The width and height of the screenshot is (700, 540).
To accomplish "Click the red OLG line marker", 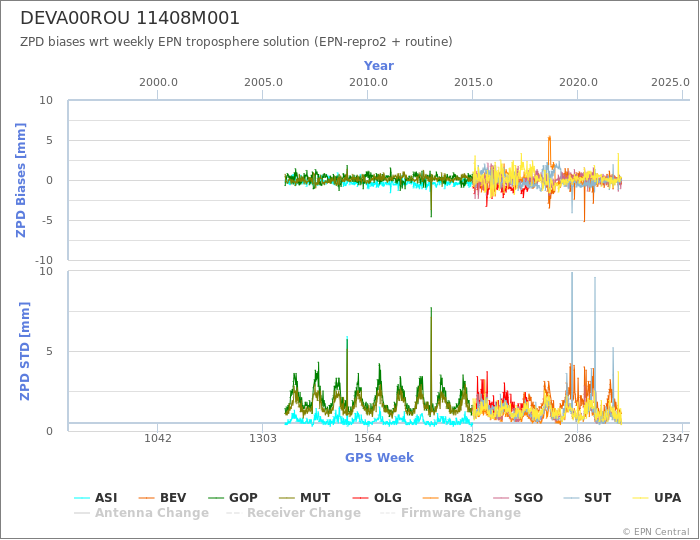I will pos(360,498).
